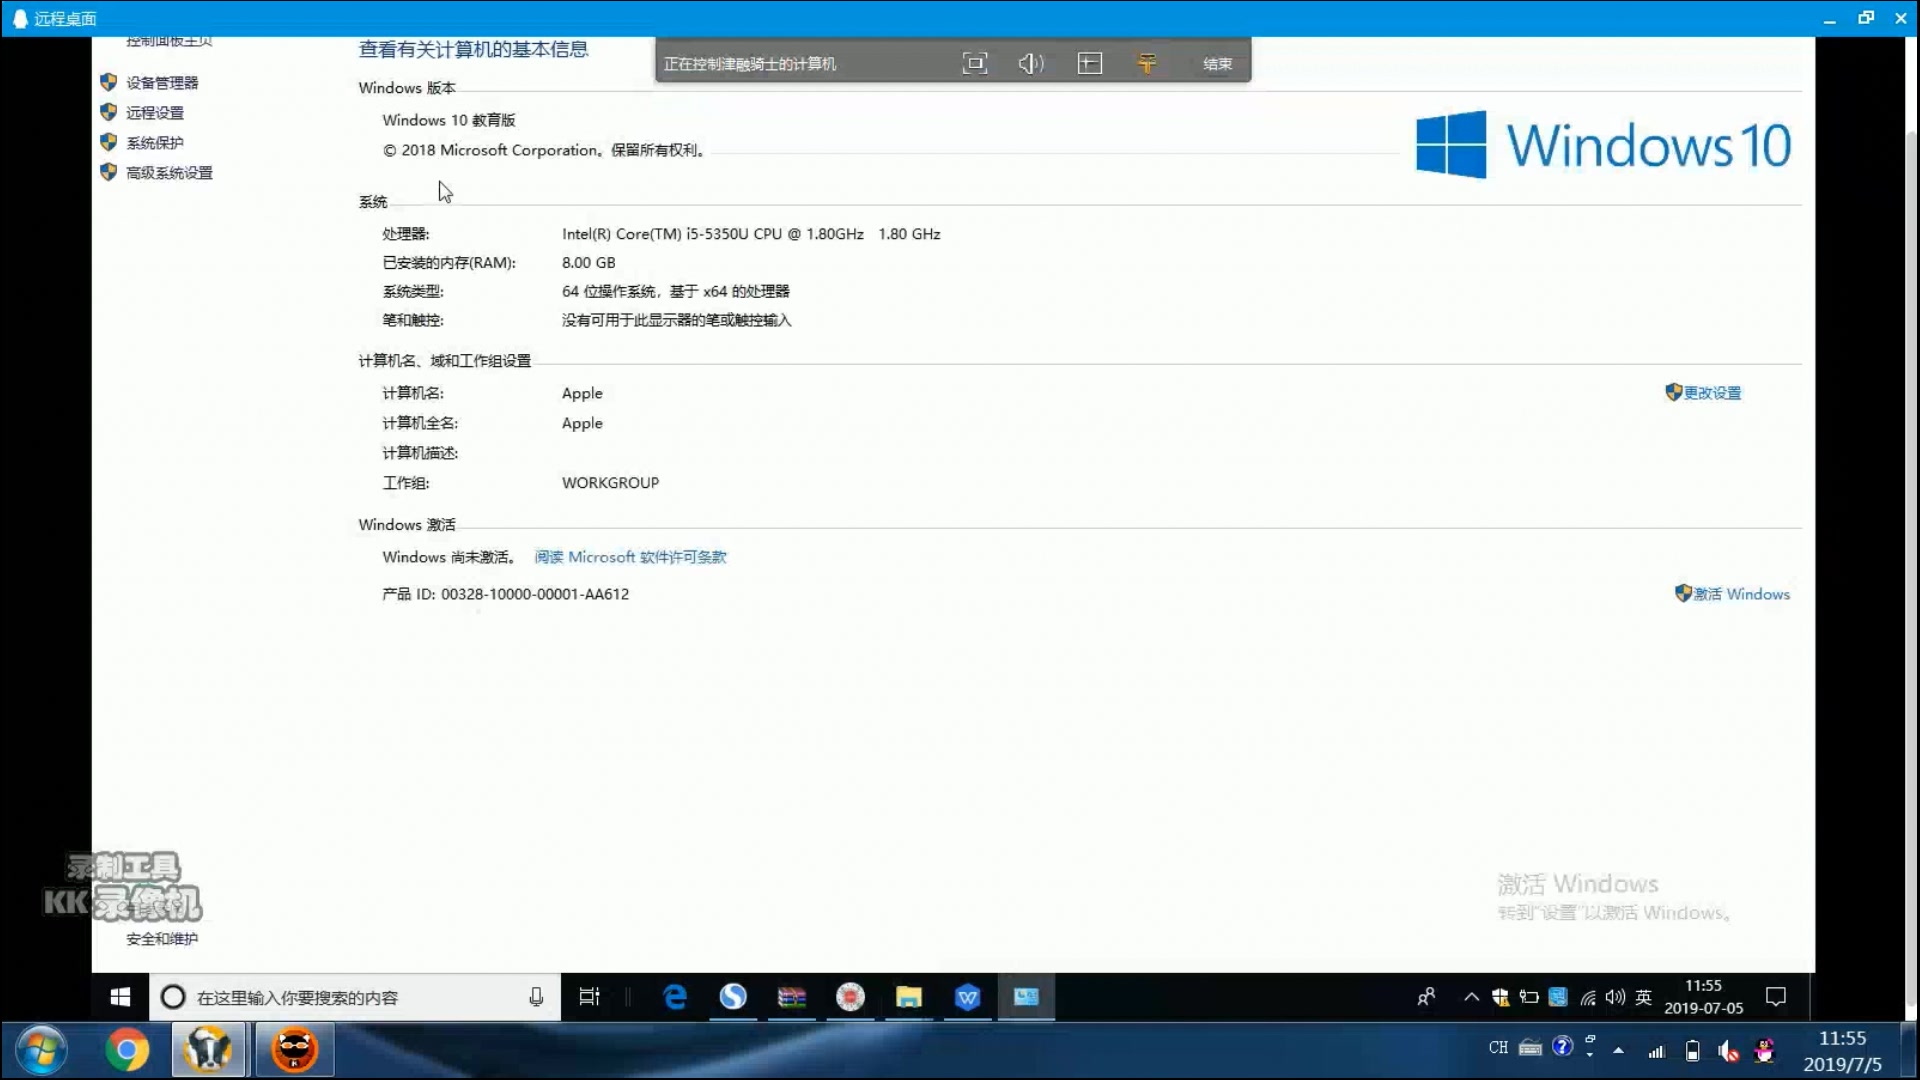Enter fullscreen using the remote control toolbar icon

[975, 63]
